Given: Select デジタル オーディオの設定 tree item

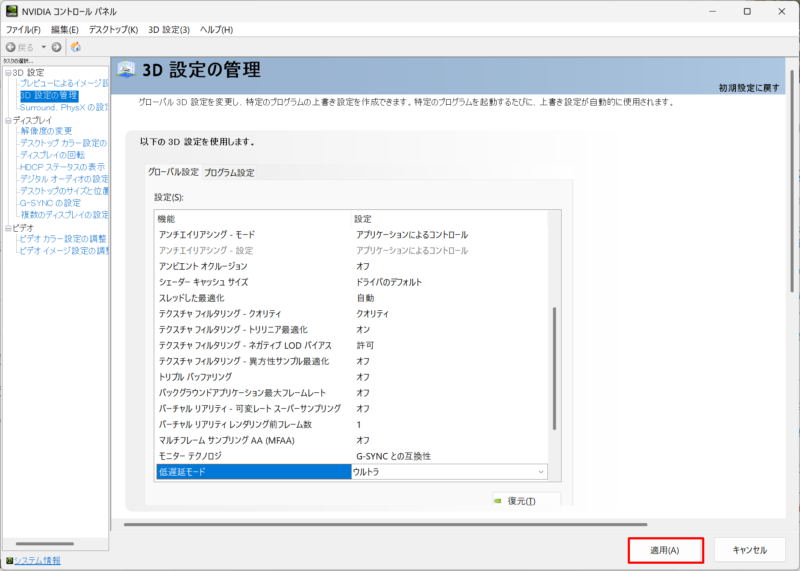Looking at the screenshot, I should [64, 179].
